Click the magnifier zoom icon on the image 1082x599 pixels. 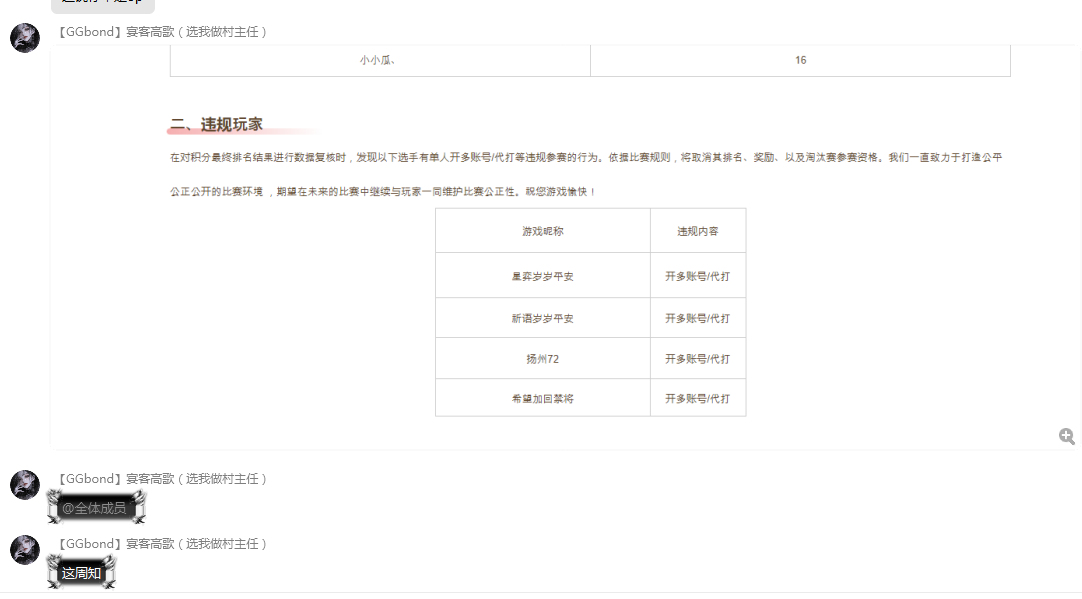coord(1066,436)
